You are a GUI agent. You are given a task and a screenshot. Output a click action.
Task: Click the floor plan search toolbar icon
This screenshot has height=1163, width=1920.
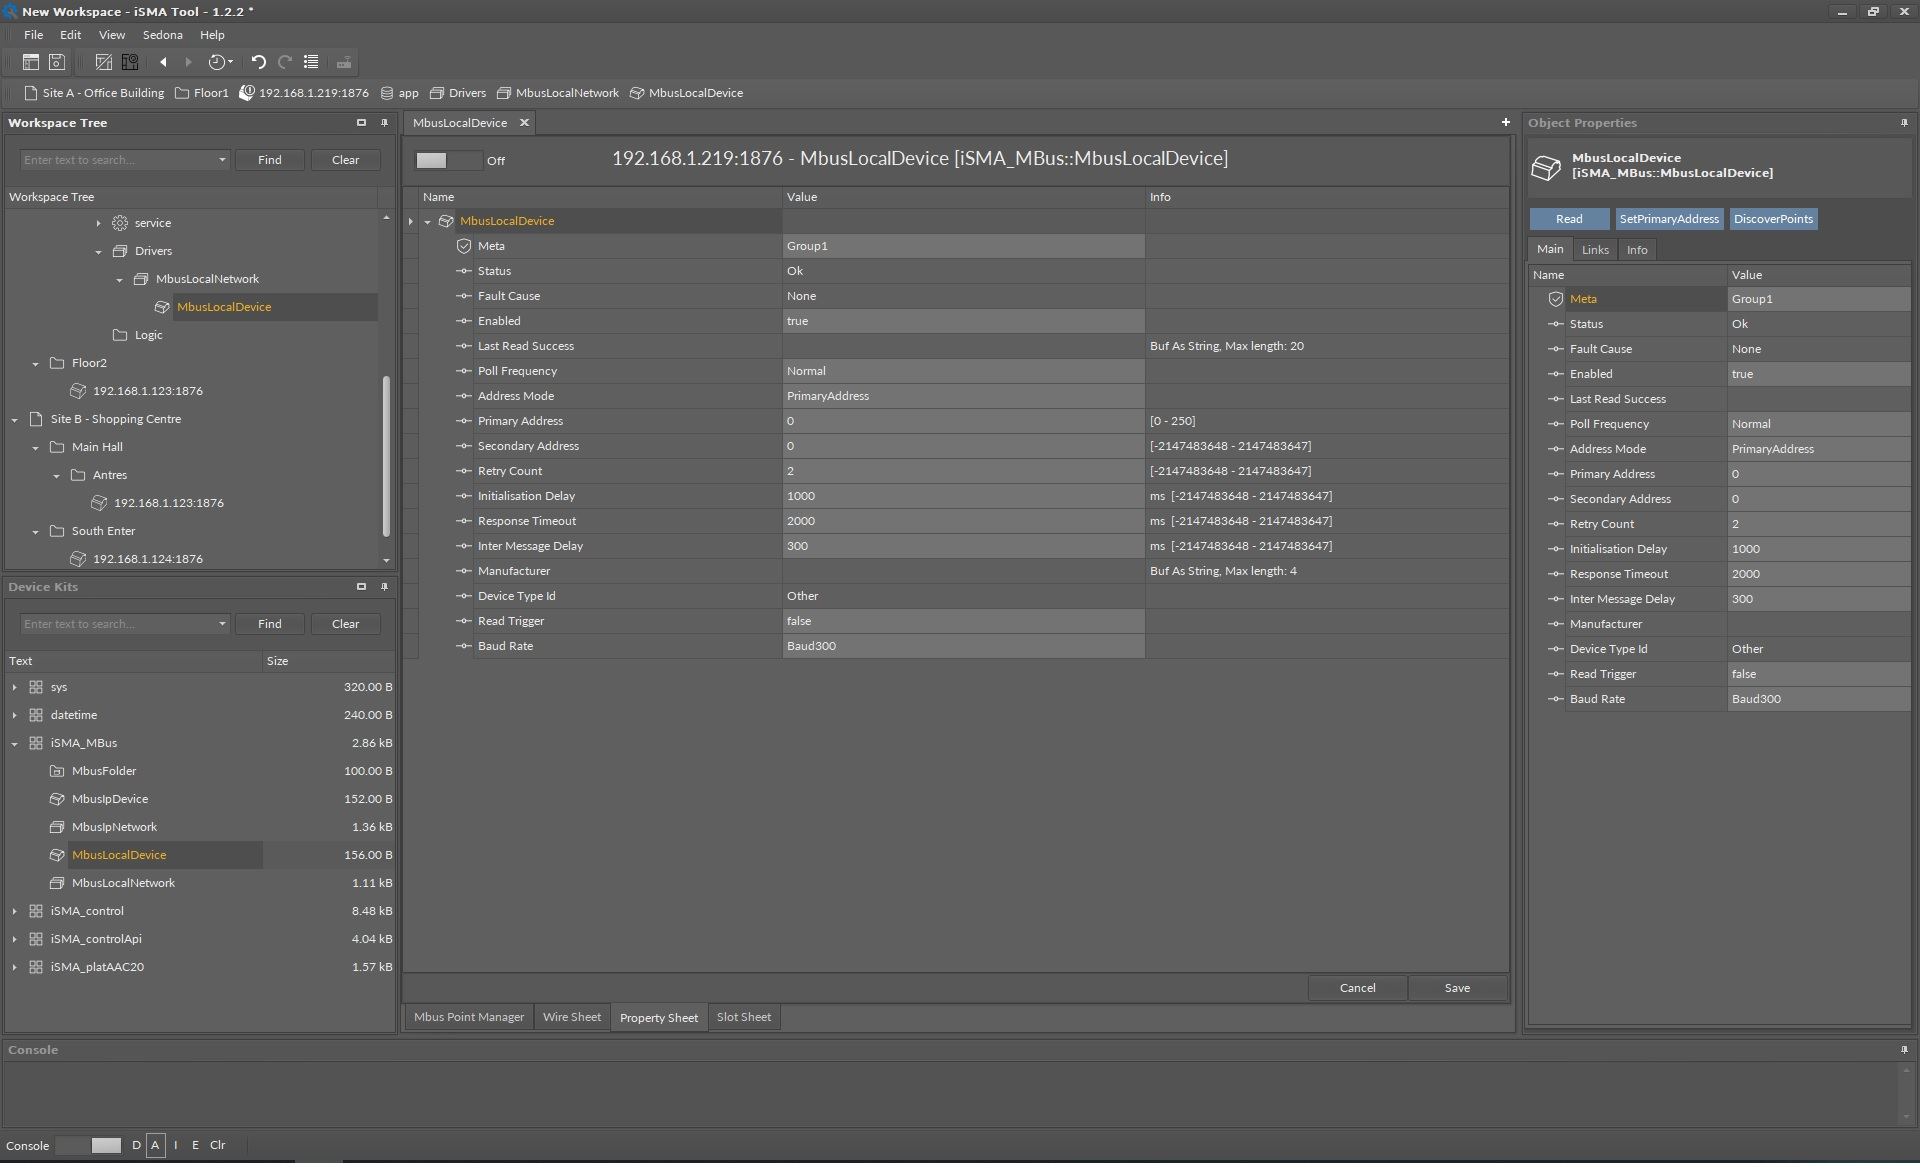pyautogui.click(x=130, y=62)
